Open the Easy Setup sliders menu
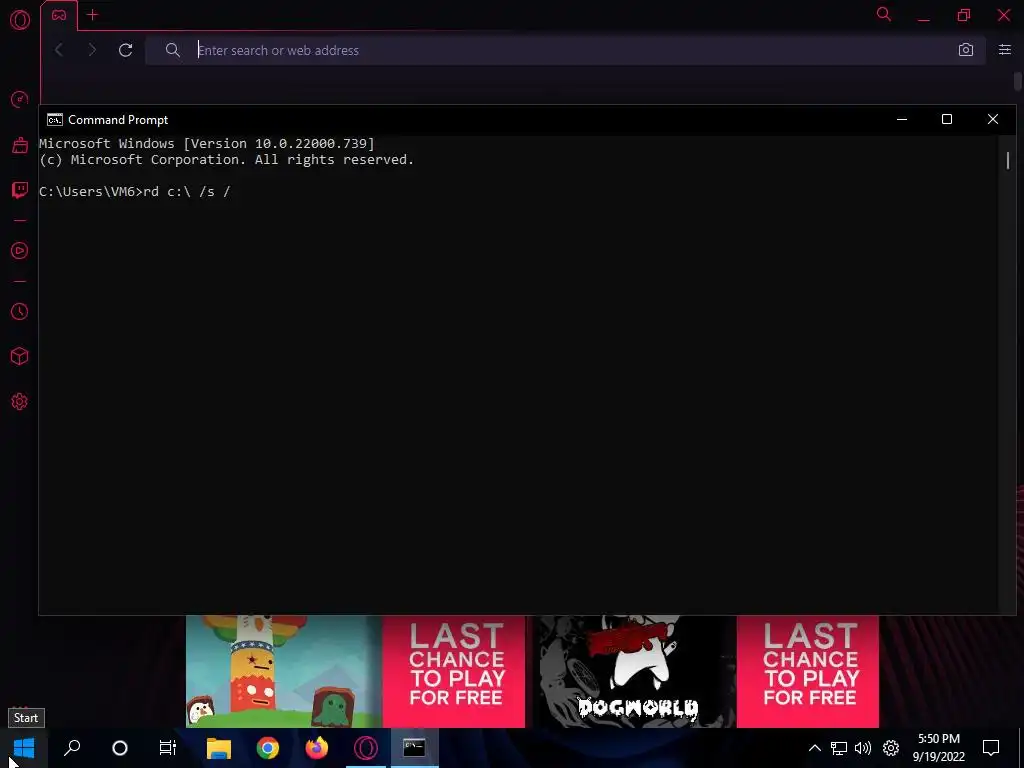 1005,50
